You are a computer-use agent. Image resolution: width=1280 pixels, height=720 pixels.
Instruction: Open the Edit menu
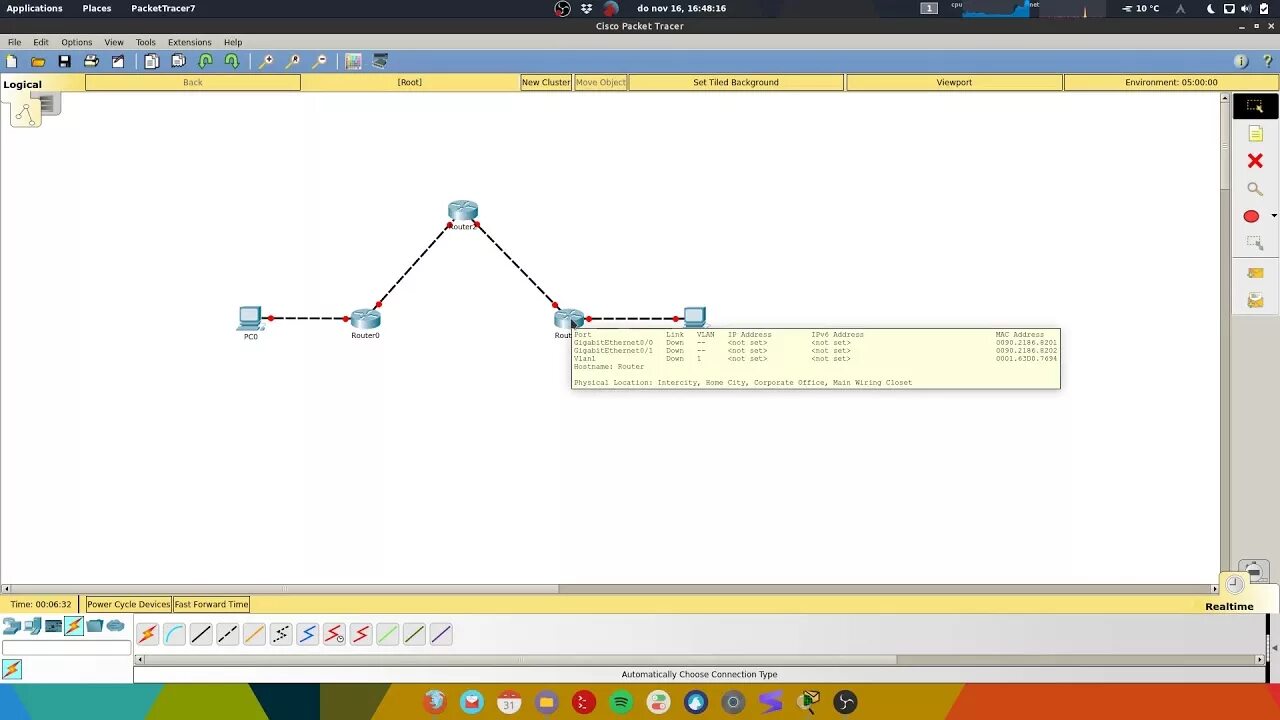(x=40, y=42)
